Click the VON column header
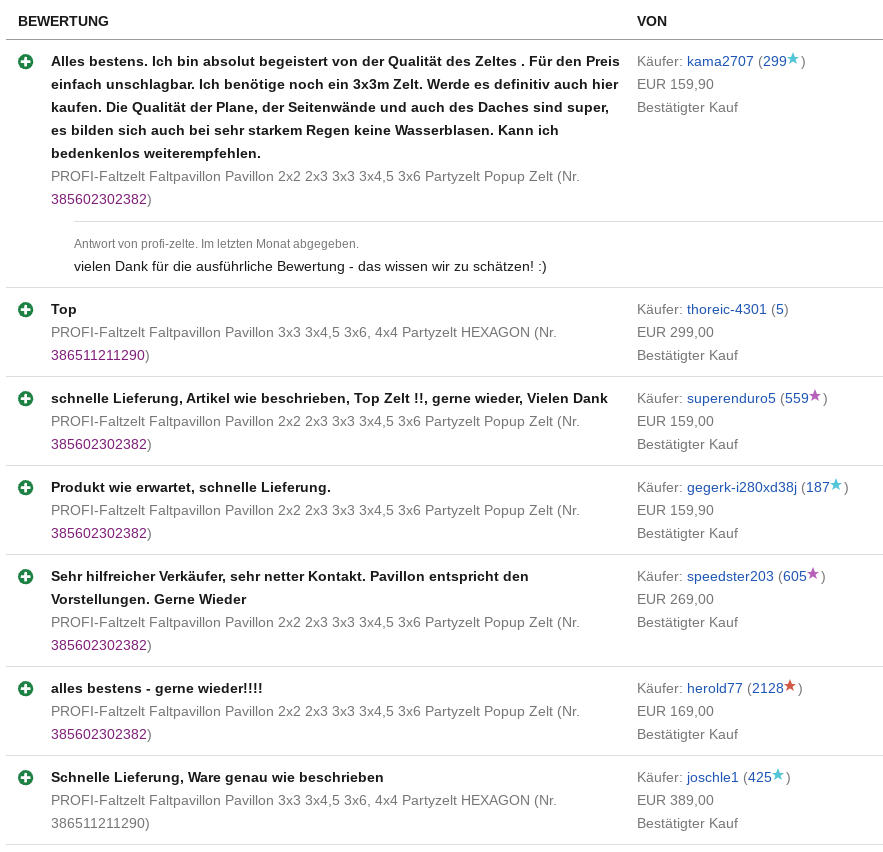 pyautogui.click(x=652, y=21)
